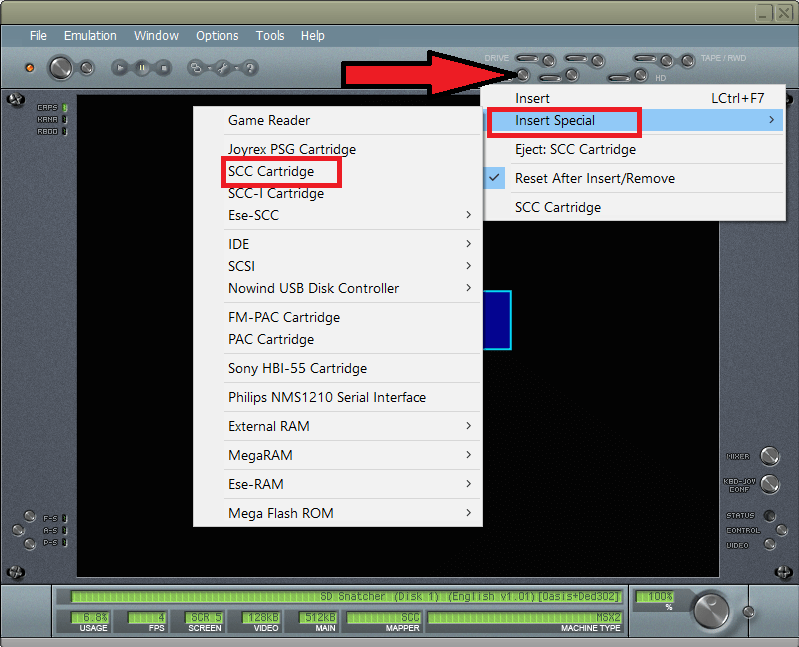
Task: Toggle Reset After Insert/Remove option
Action: [x=594, y=178]
